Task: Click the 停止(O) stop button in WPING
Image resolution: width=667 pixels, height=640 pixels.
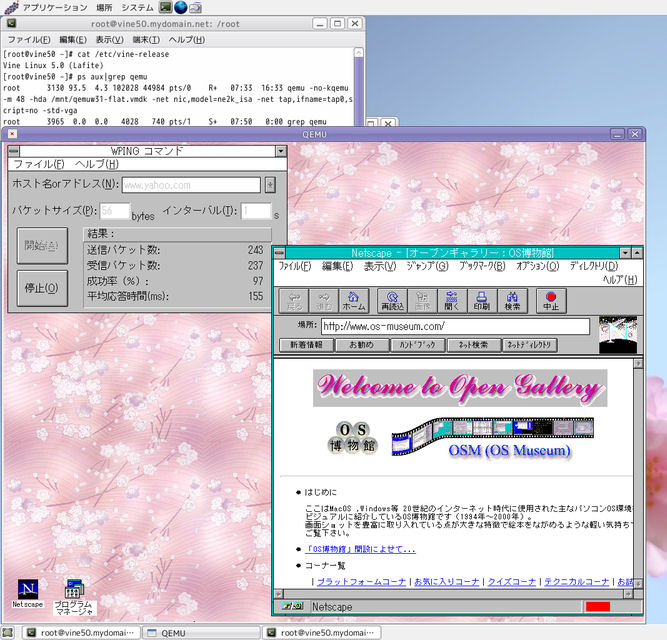Action: click(42, 288)
